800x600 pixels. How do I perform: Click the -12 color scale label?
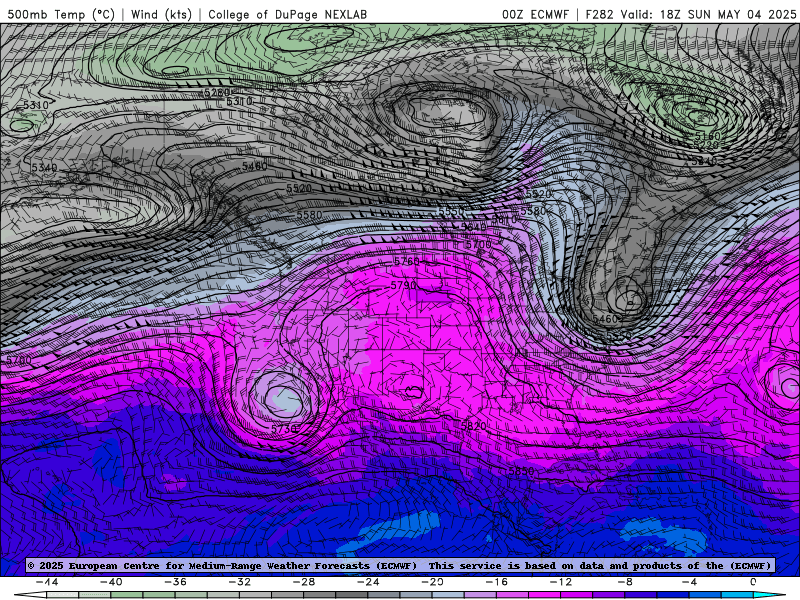coord(561,582)
